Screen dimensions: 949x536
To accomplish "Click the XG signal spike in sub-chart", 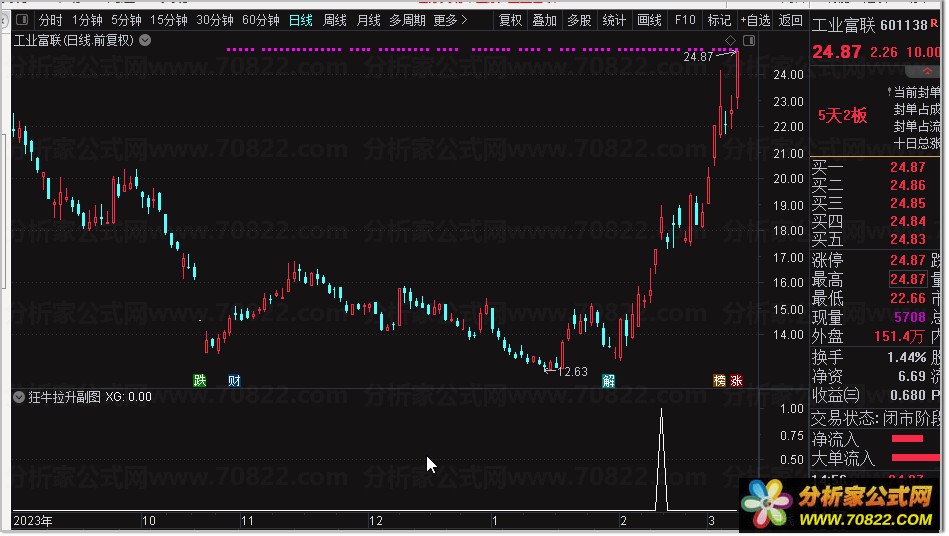I will (662, 460).
